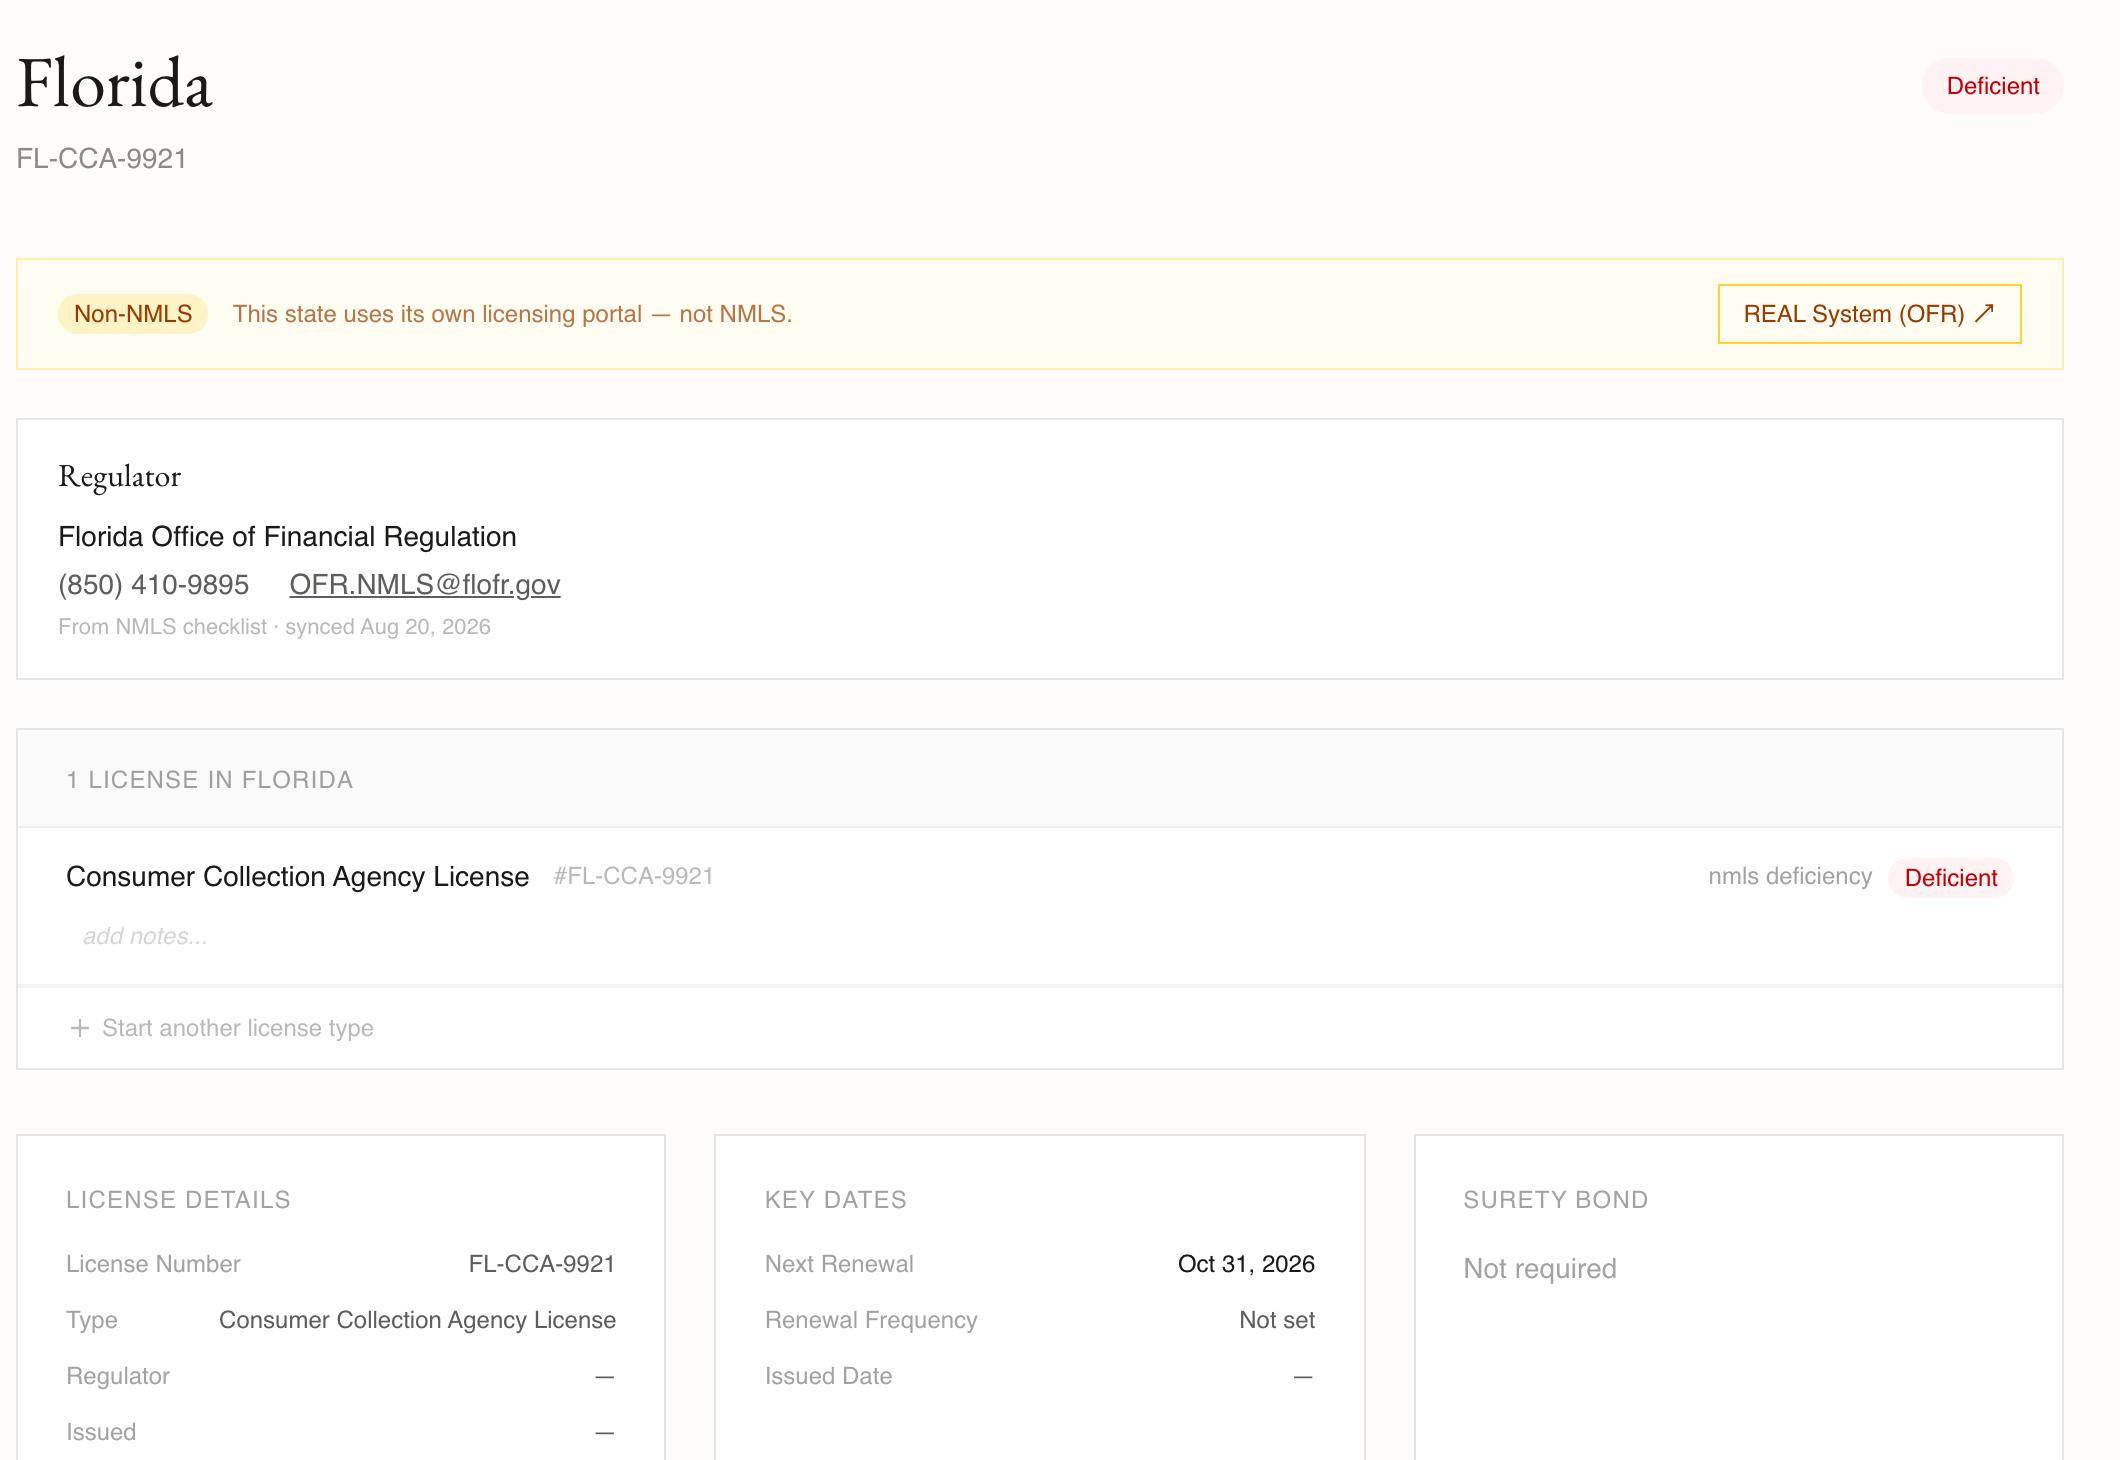Click the Regulator section heading
2120x1460 pixels.
coord(120,476)
